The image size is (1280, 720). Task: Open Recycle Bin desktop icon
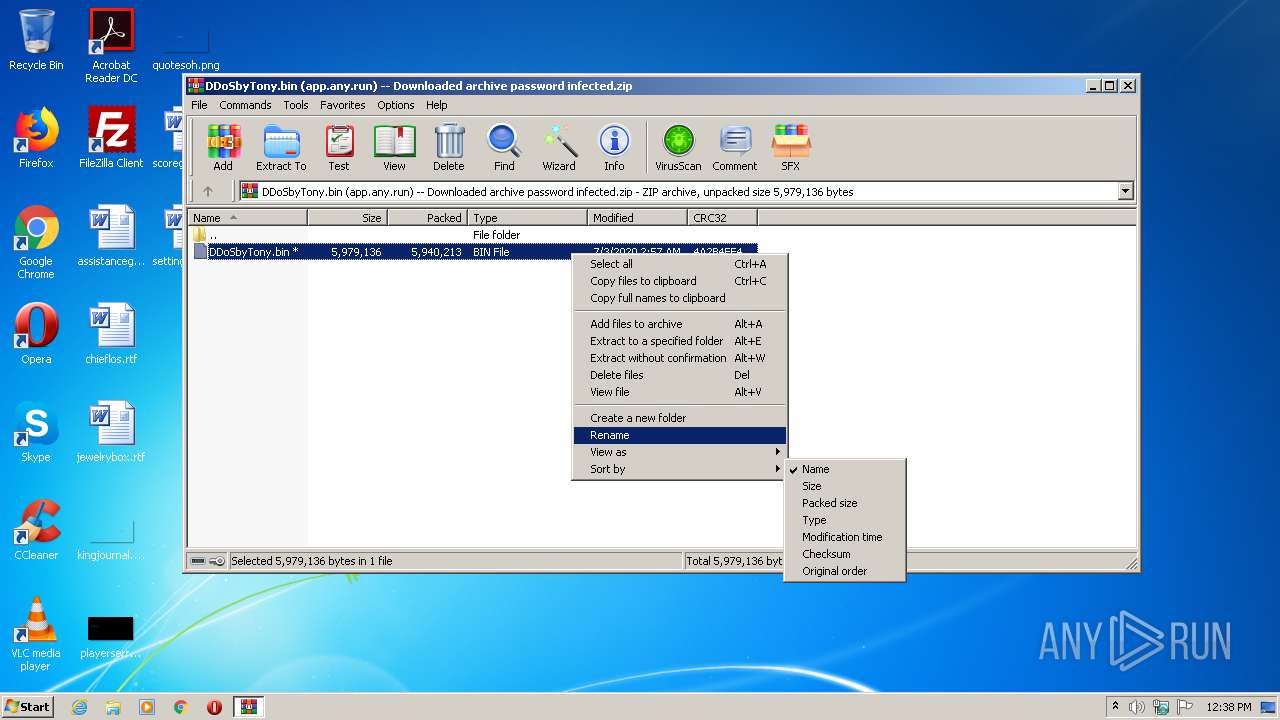pos(36,40)
